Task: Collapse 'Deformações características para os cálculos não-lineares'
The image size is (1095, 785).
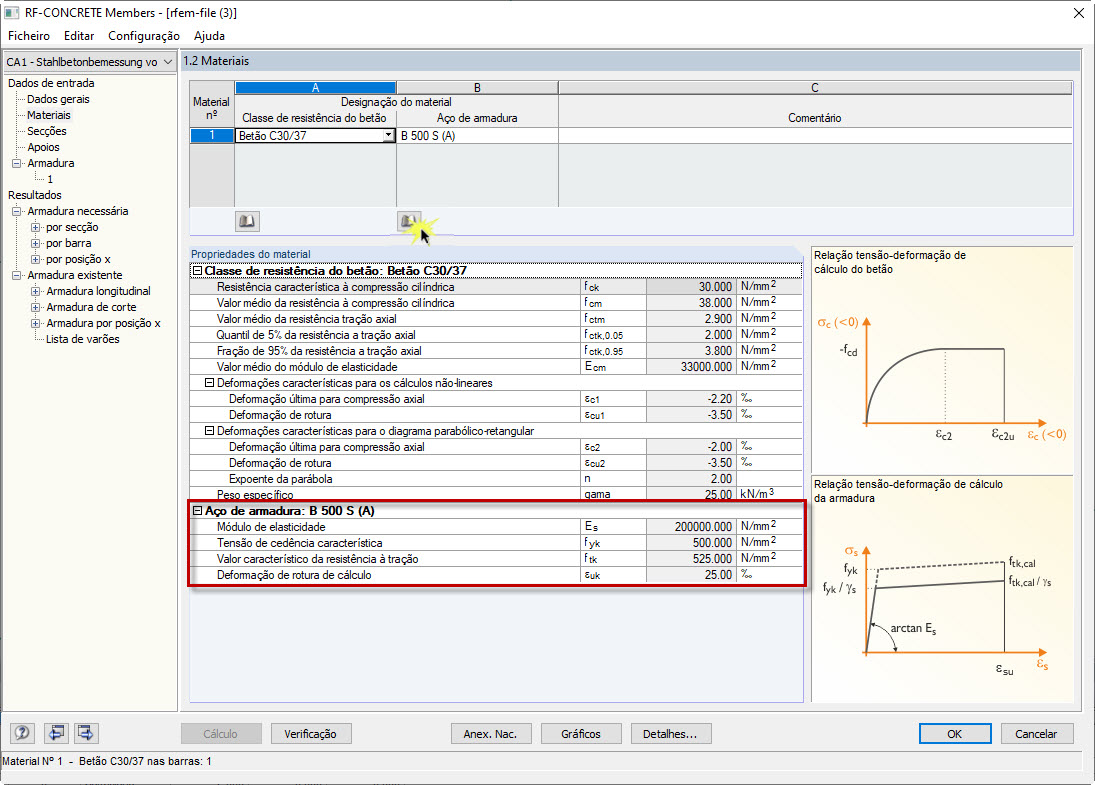Action: (209, 383)
